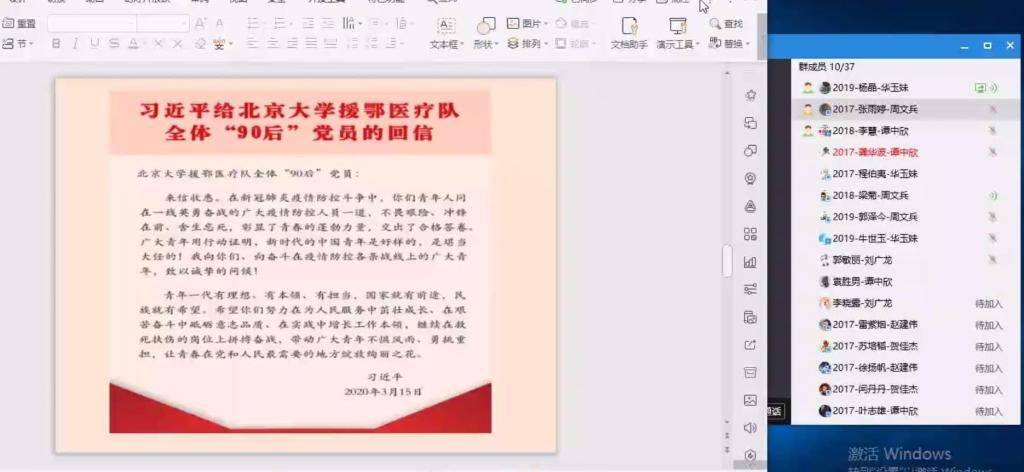Click the four-squares grid icon in side panel
The height and width of the screenshot is (472, 1024).
click(x=750, y=234)
